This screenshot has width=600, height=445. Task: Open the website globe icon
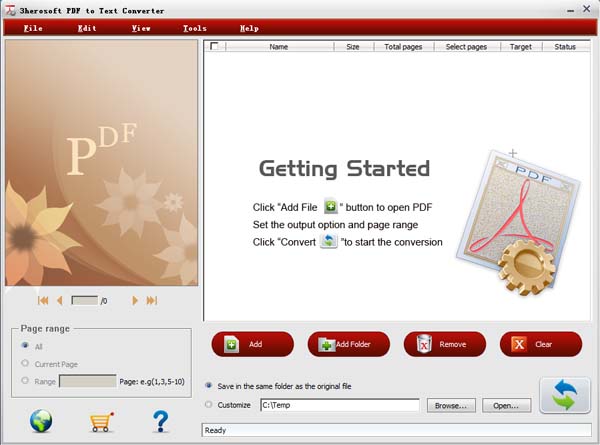[x=41, y=421]
